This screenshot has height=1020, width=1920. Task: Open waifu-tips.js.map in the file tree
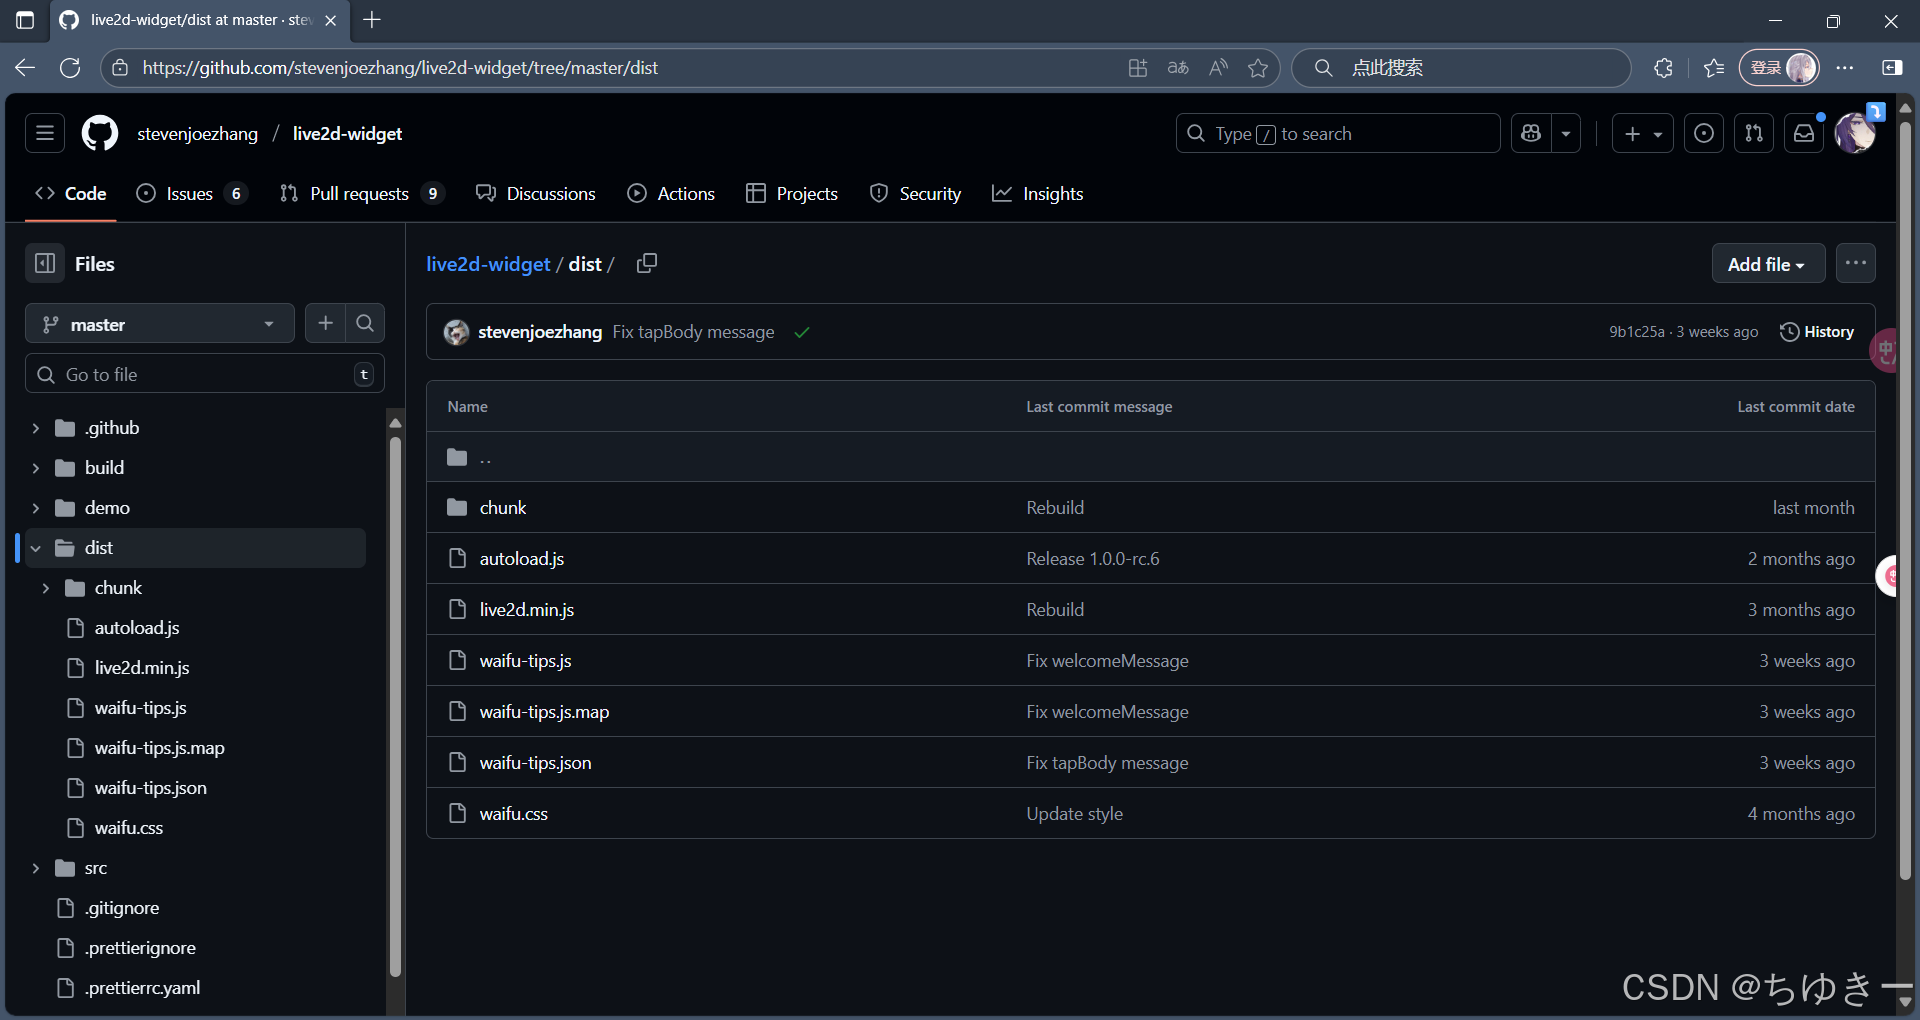159,748
